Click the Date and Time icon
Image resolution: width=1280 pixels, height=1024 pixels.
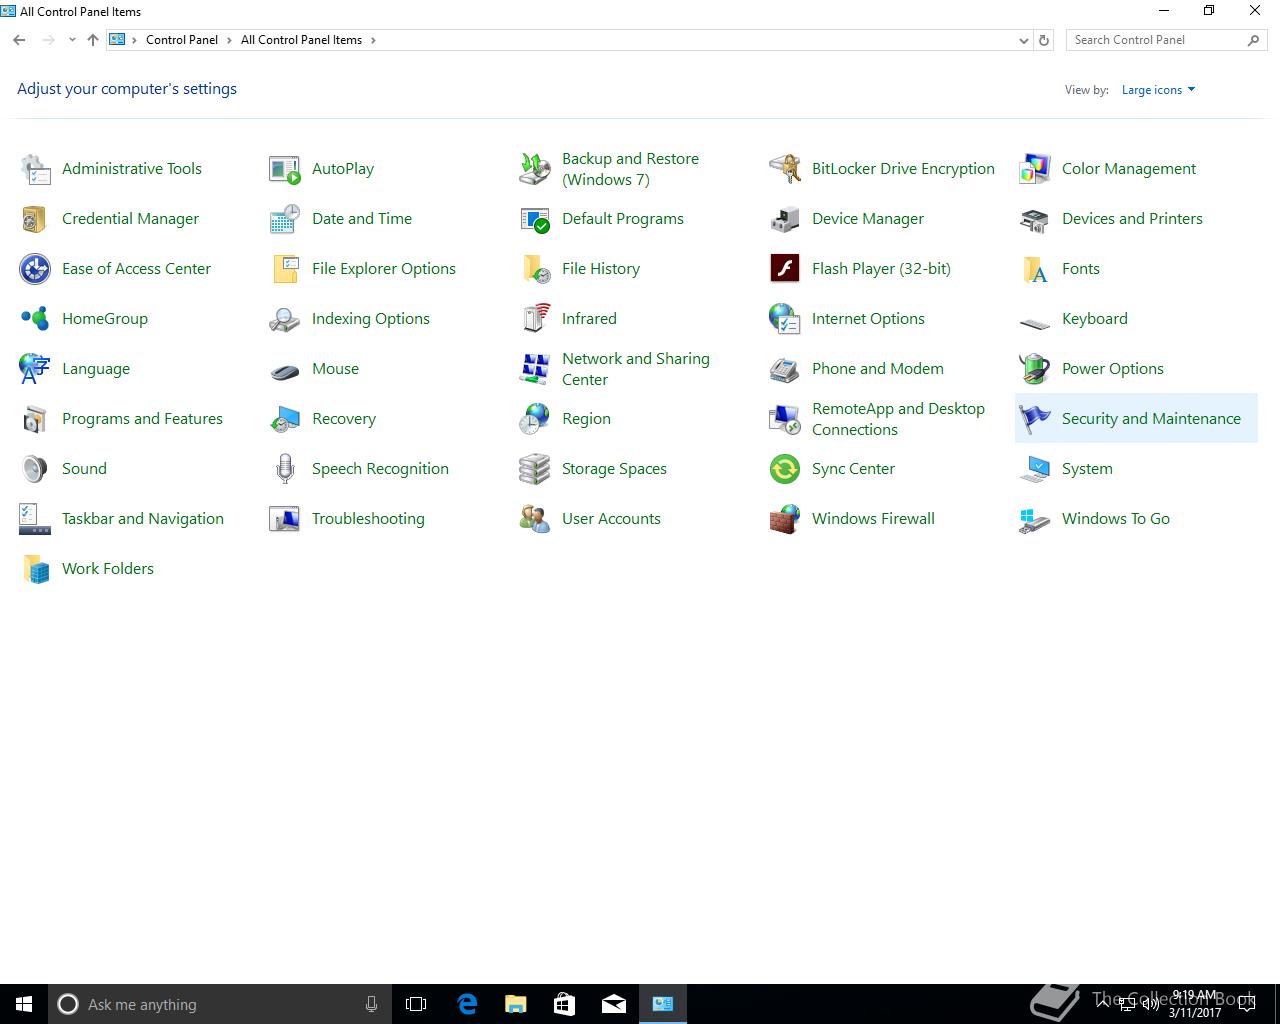pyautogui.click(x=285, y=219)
